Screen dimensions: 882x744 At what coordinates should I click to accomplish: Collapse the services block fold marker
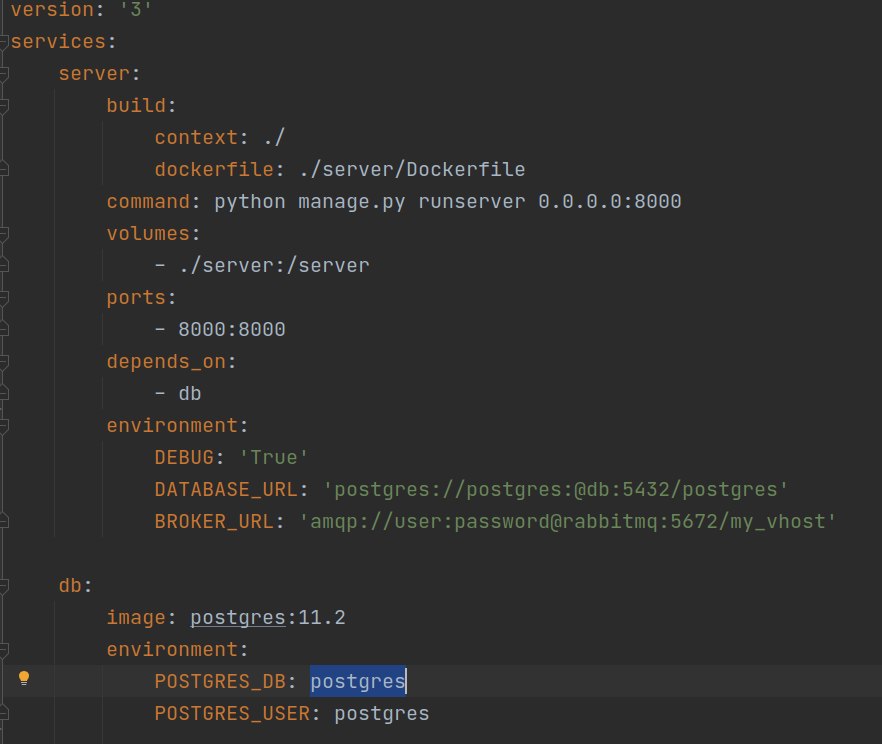(x=4, y=41)
